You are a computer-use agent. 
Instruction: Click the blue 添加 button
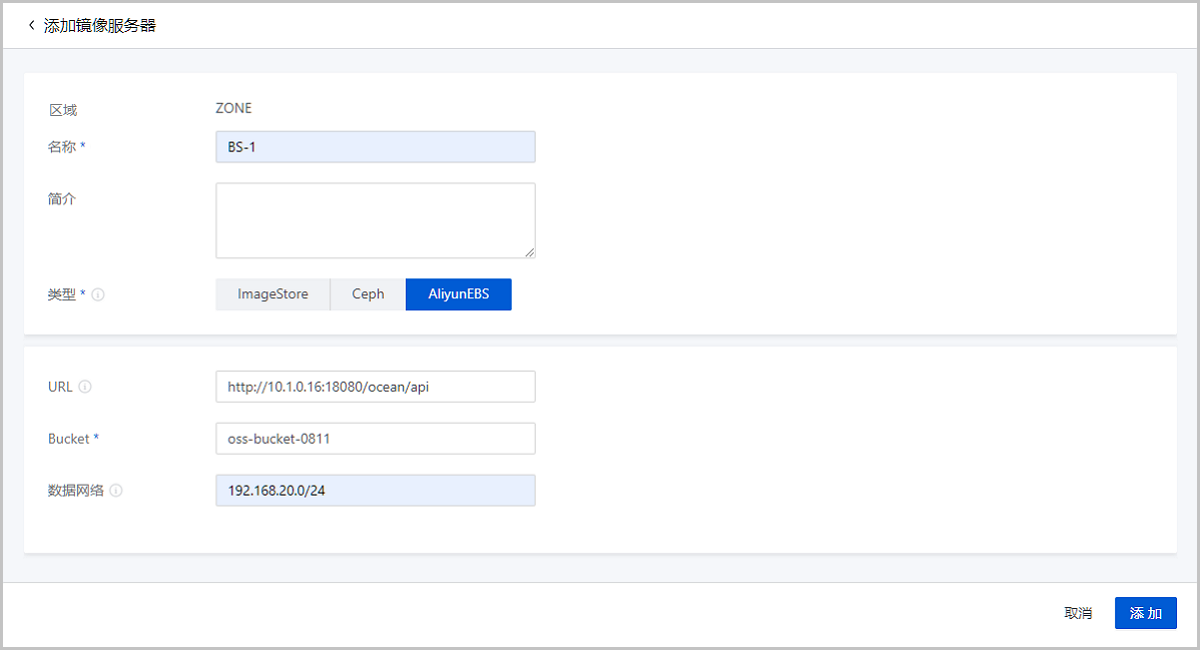click(x=1145, y=613)
